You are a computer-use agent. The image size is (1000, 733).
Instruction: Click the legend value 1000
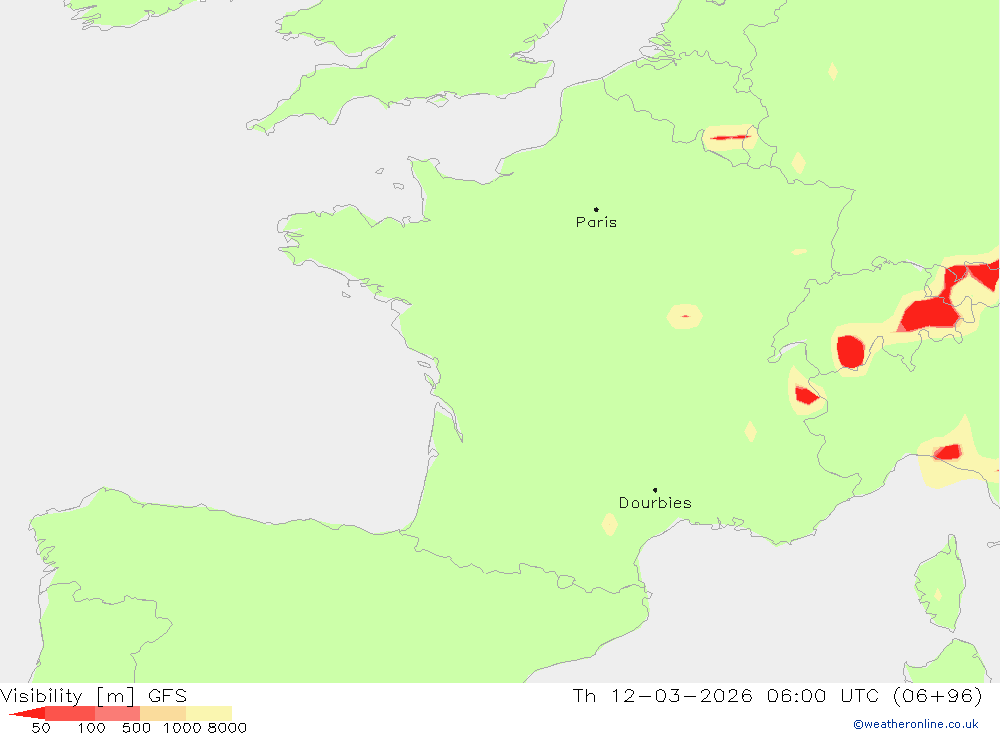[x=182, y=728]
